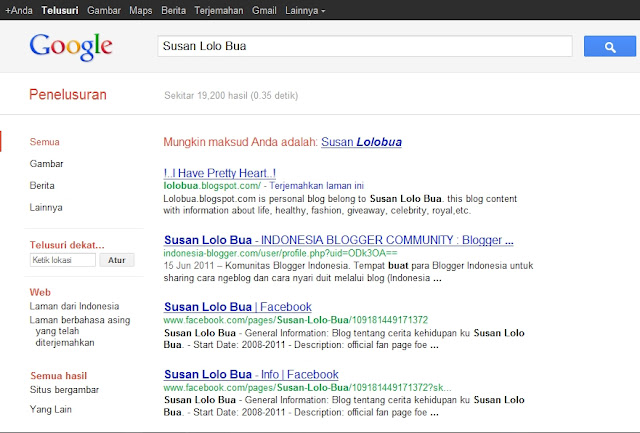Screen dimensions: 640x433
Task: Click the Atur button
Action: pos(117,260)
